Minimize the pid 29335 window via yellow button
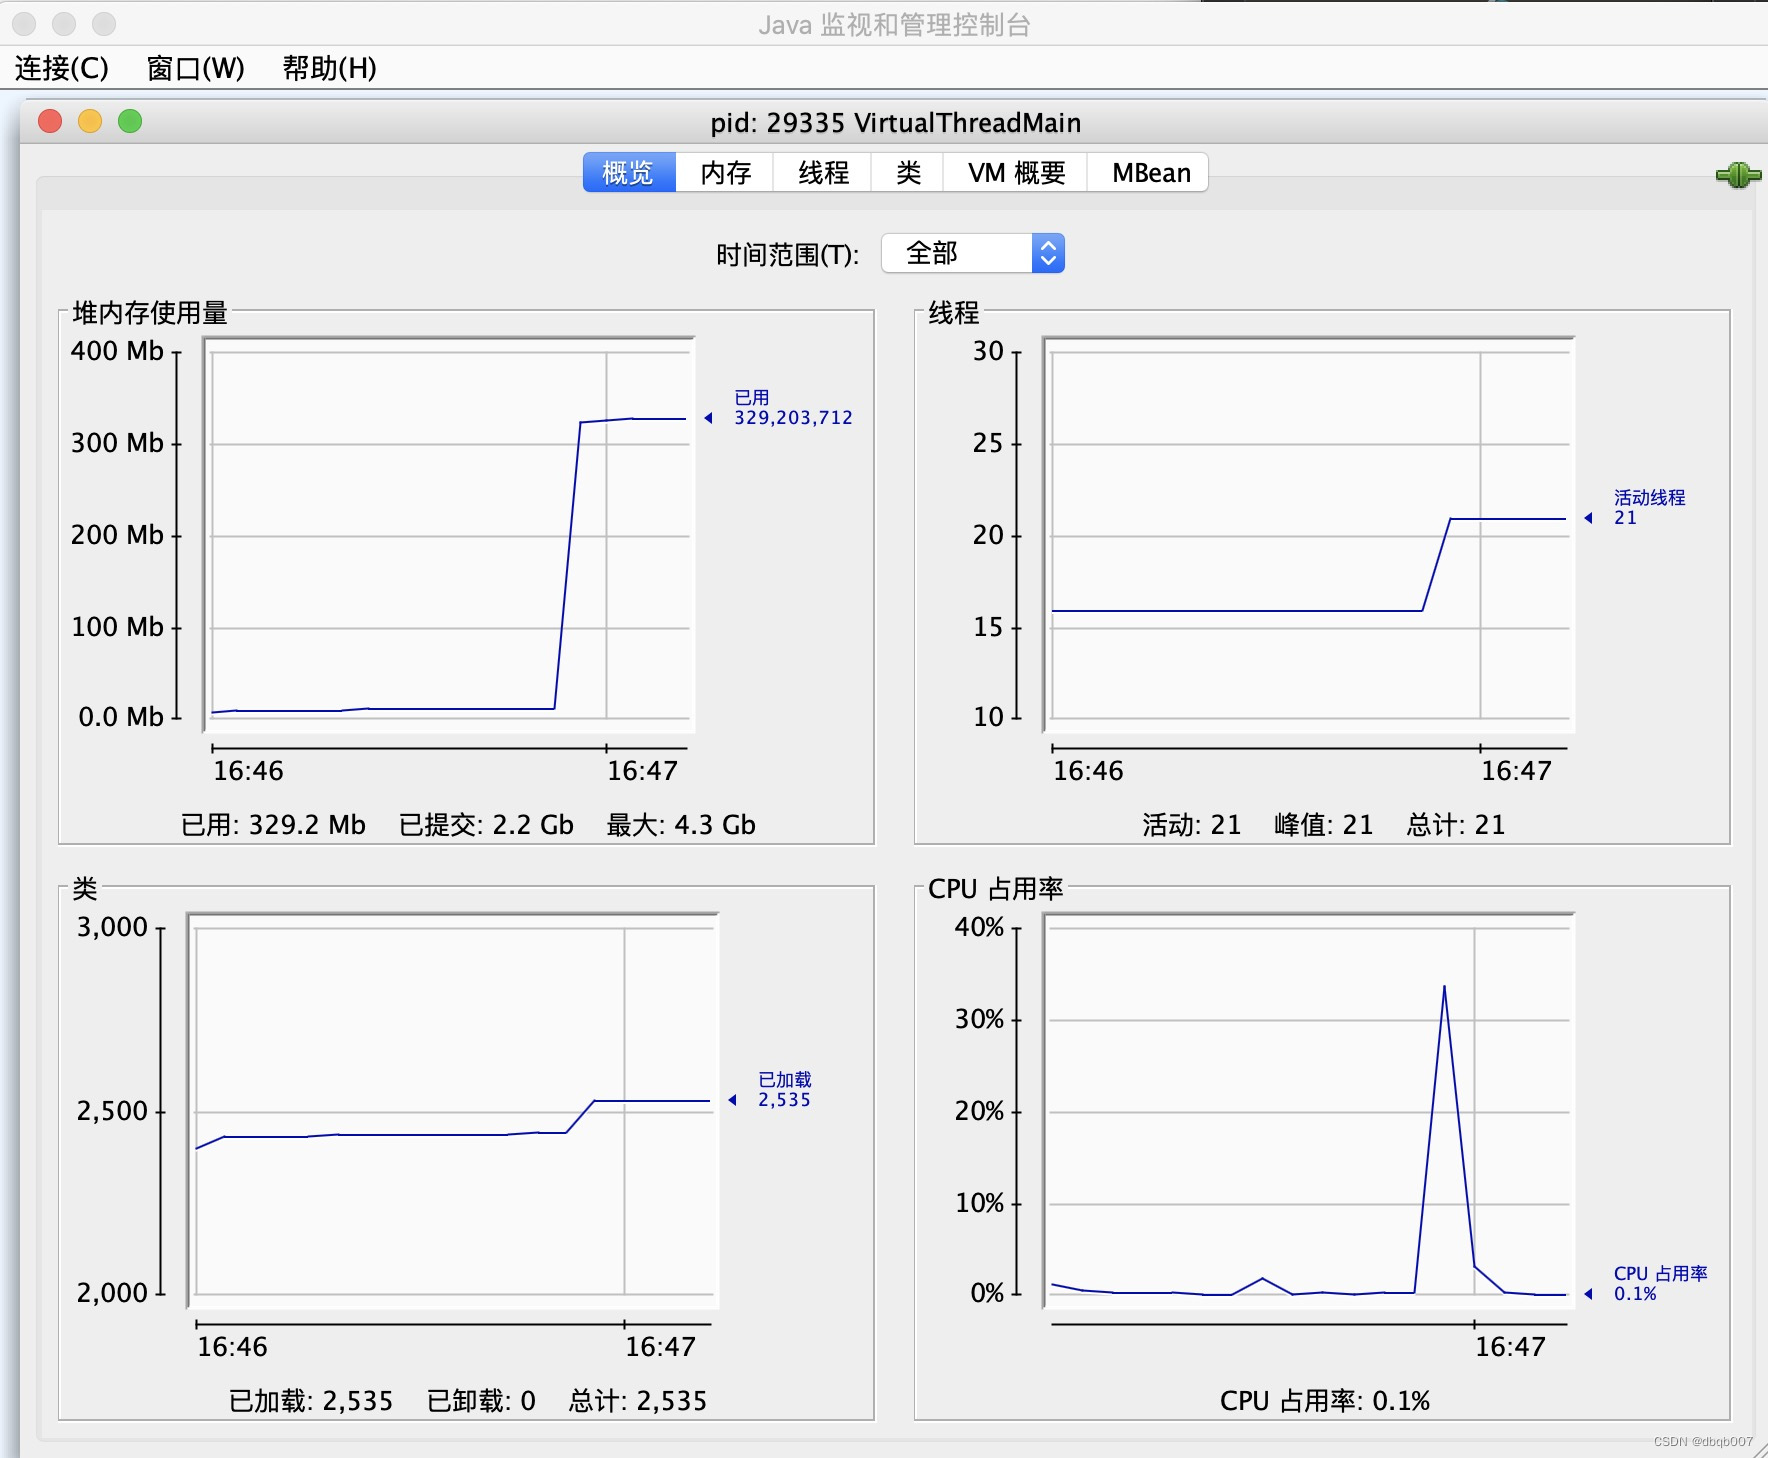The image size is (1768, 1458). [x=90, y=121]
